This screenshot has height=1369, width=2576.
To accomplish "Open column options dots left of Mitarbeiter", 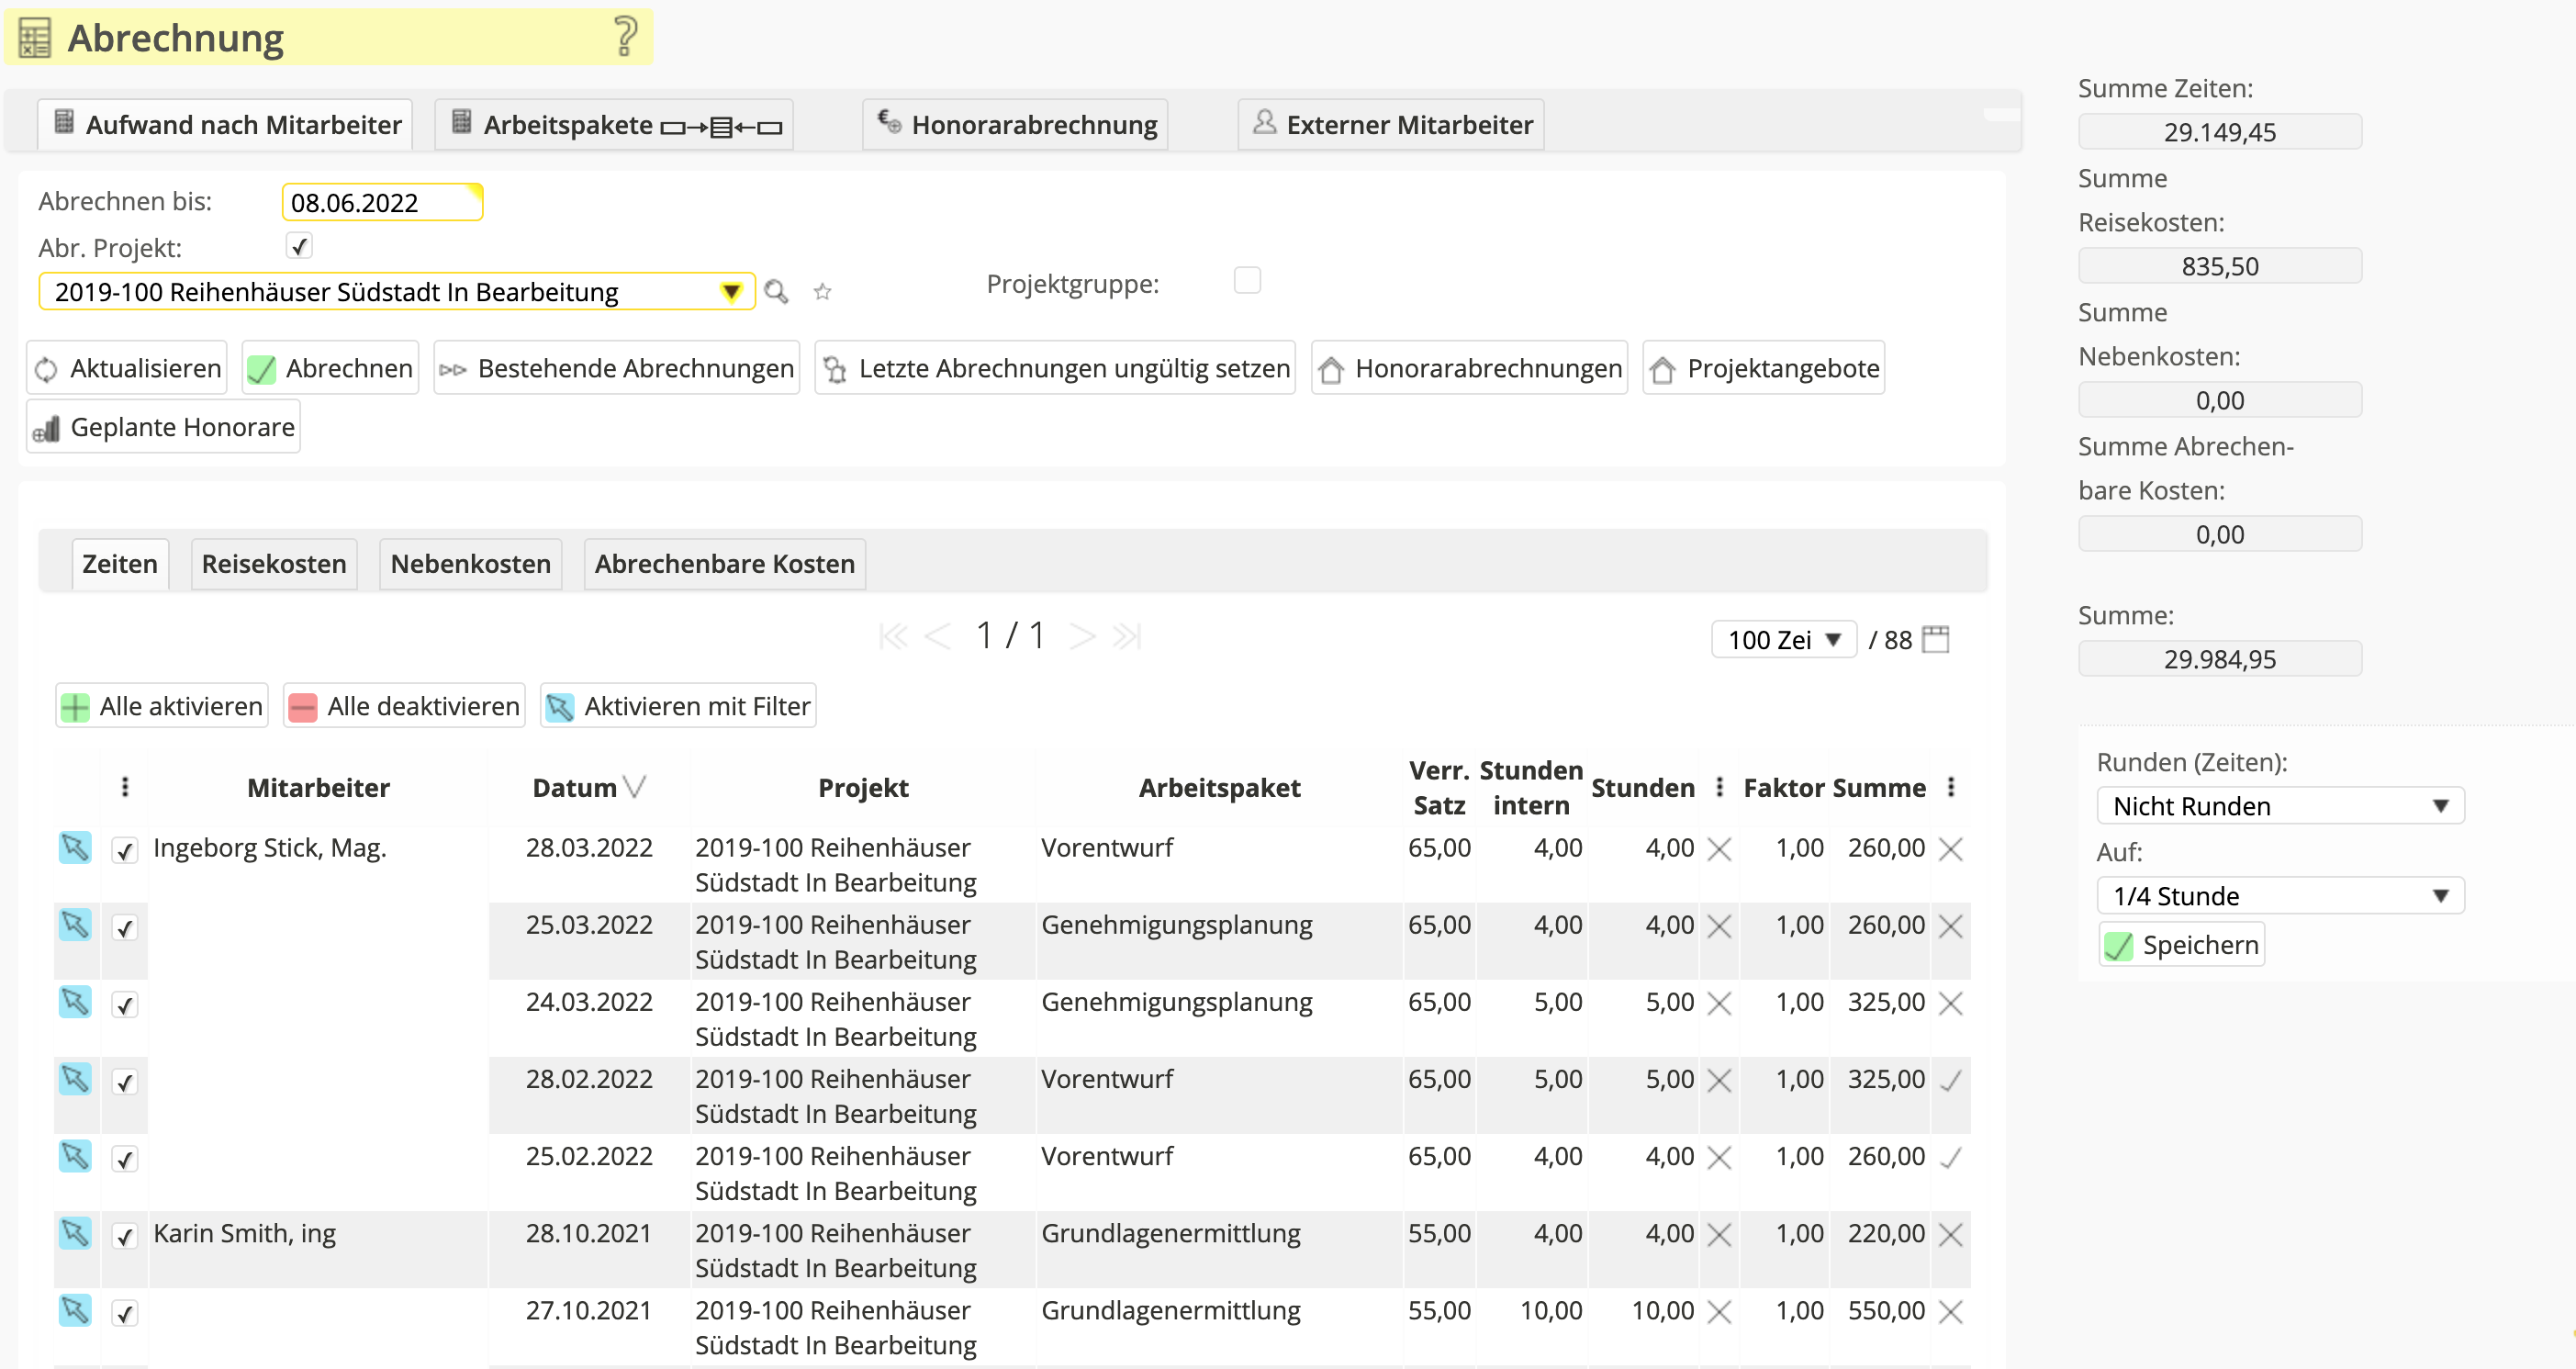I will [125, 787].
